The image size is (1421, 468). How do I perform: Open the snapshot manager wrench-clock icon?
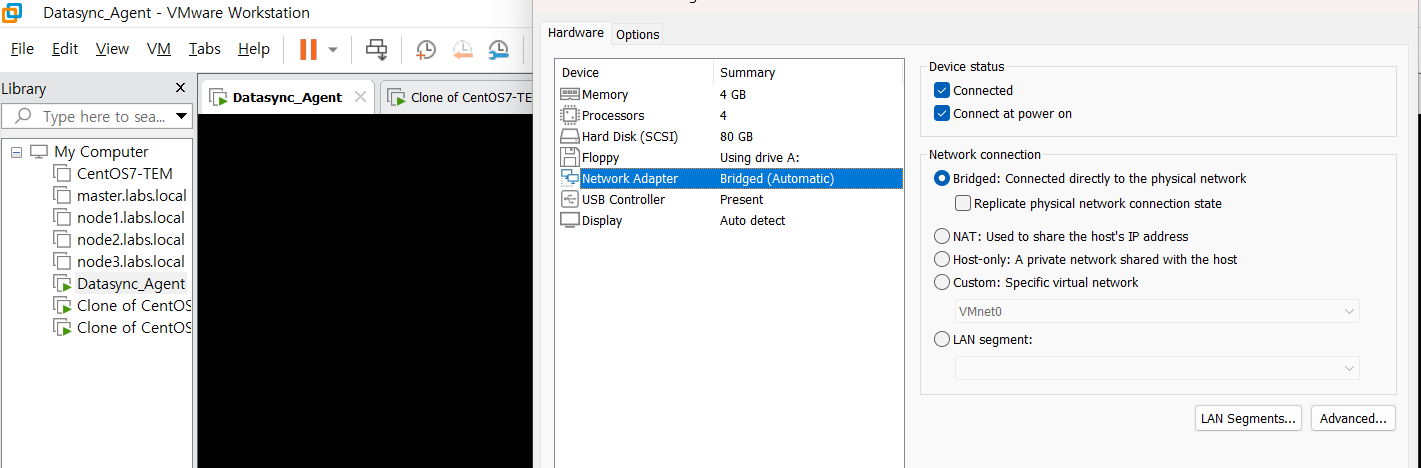[498, 49]
